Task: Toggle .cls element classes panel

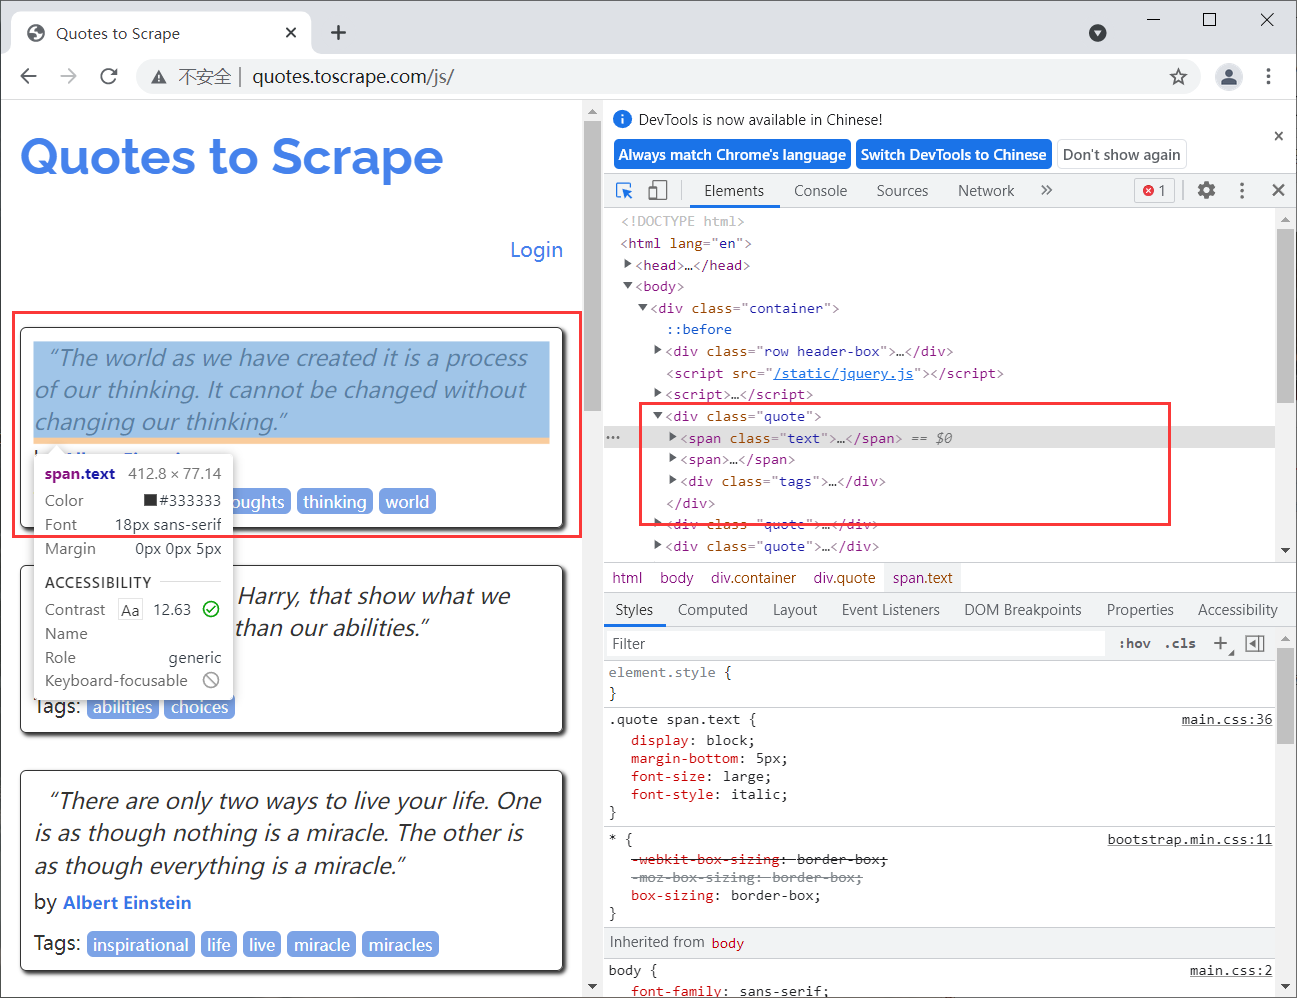Action: click(x=1180, y=644)
